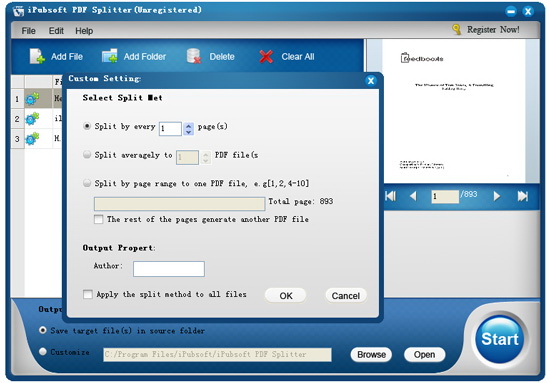Click the output folder path field
The width and height of the screenshot is (550, 383).
click(x=217, y=355)
